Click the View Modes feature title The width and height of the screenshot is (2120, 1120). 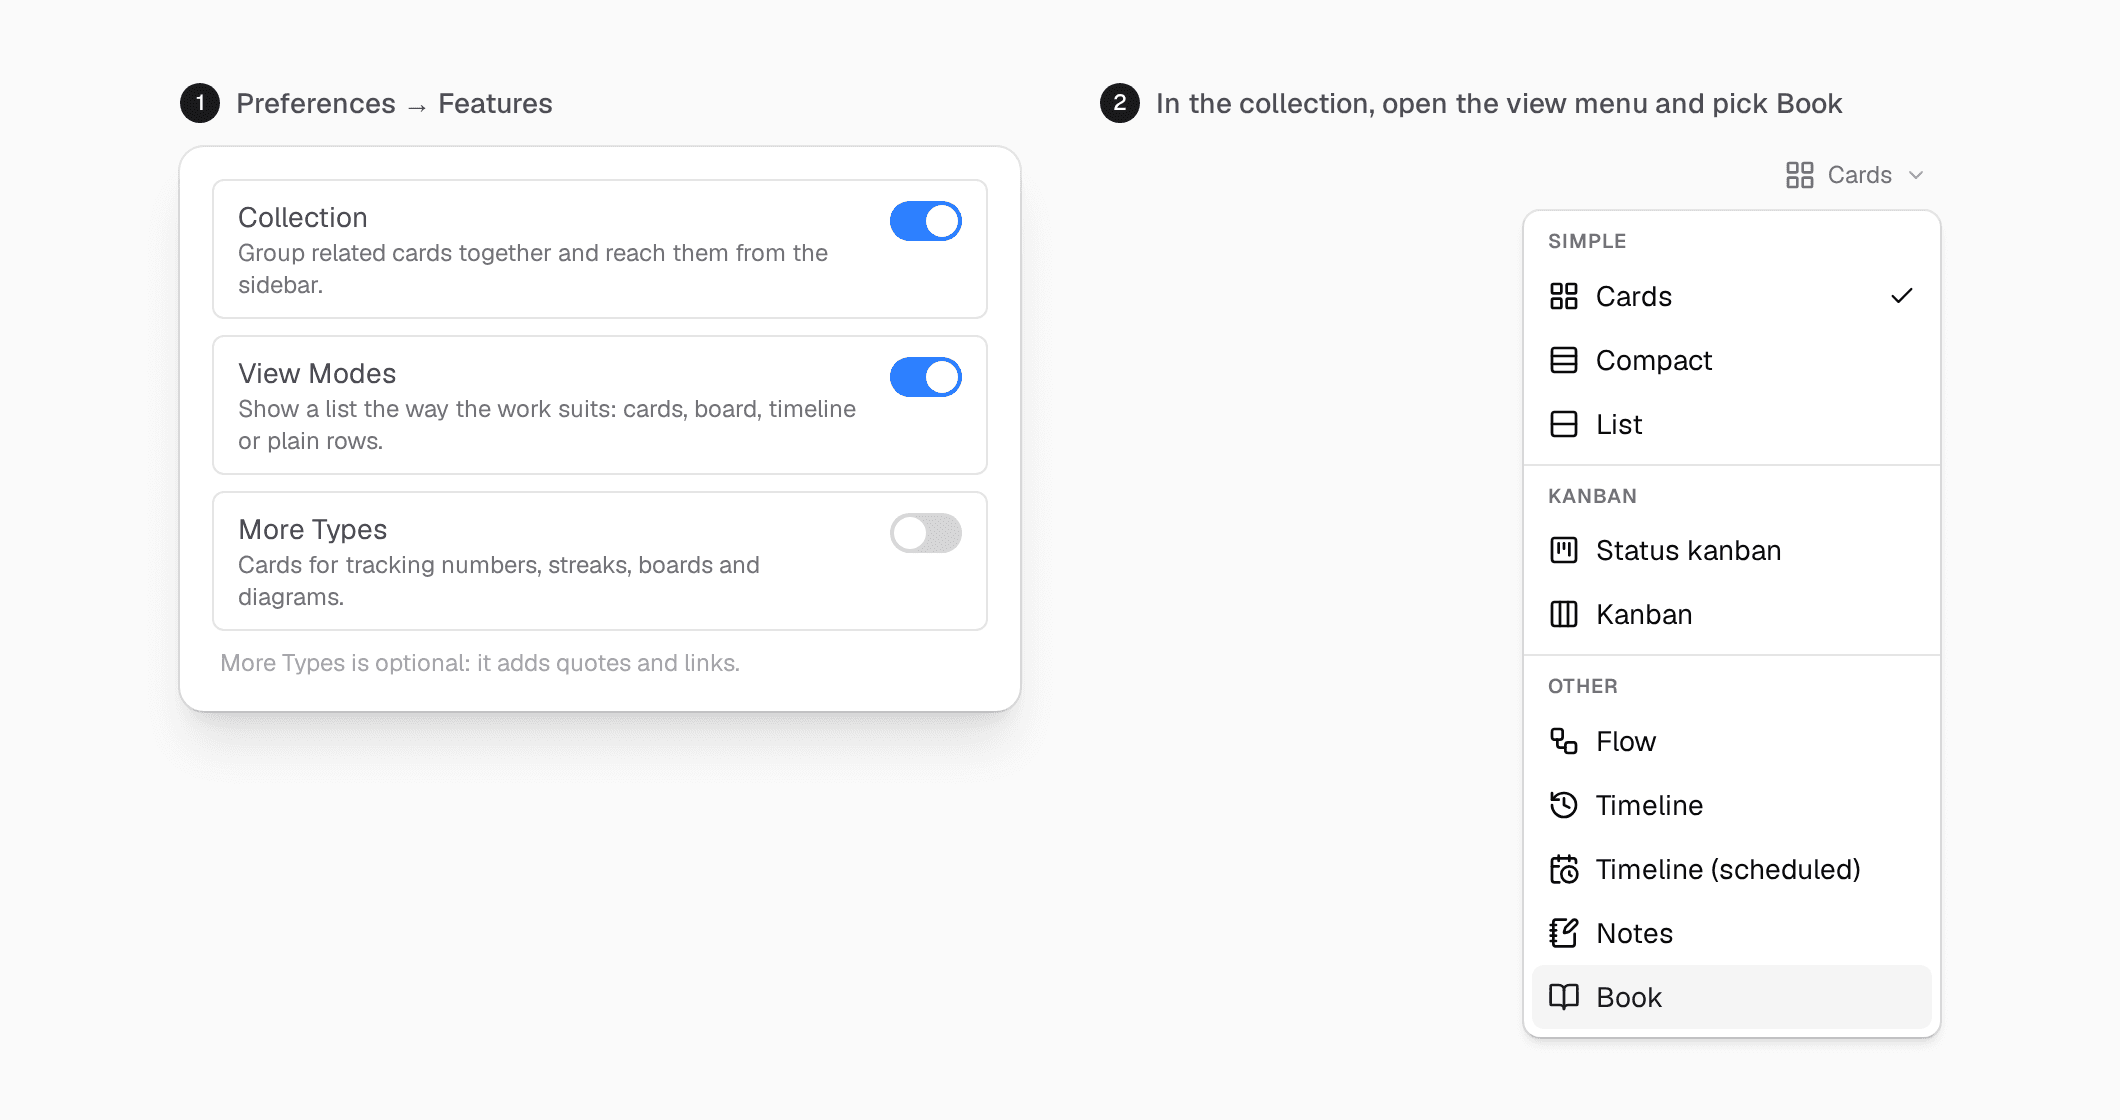tap(317, 373)
